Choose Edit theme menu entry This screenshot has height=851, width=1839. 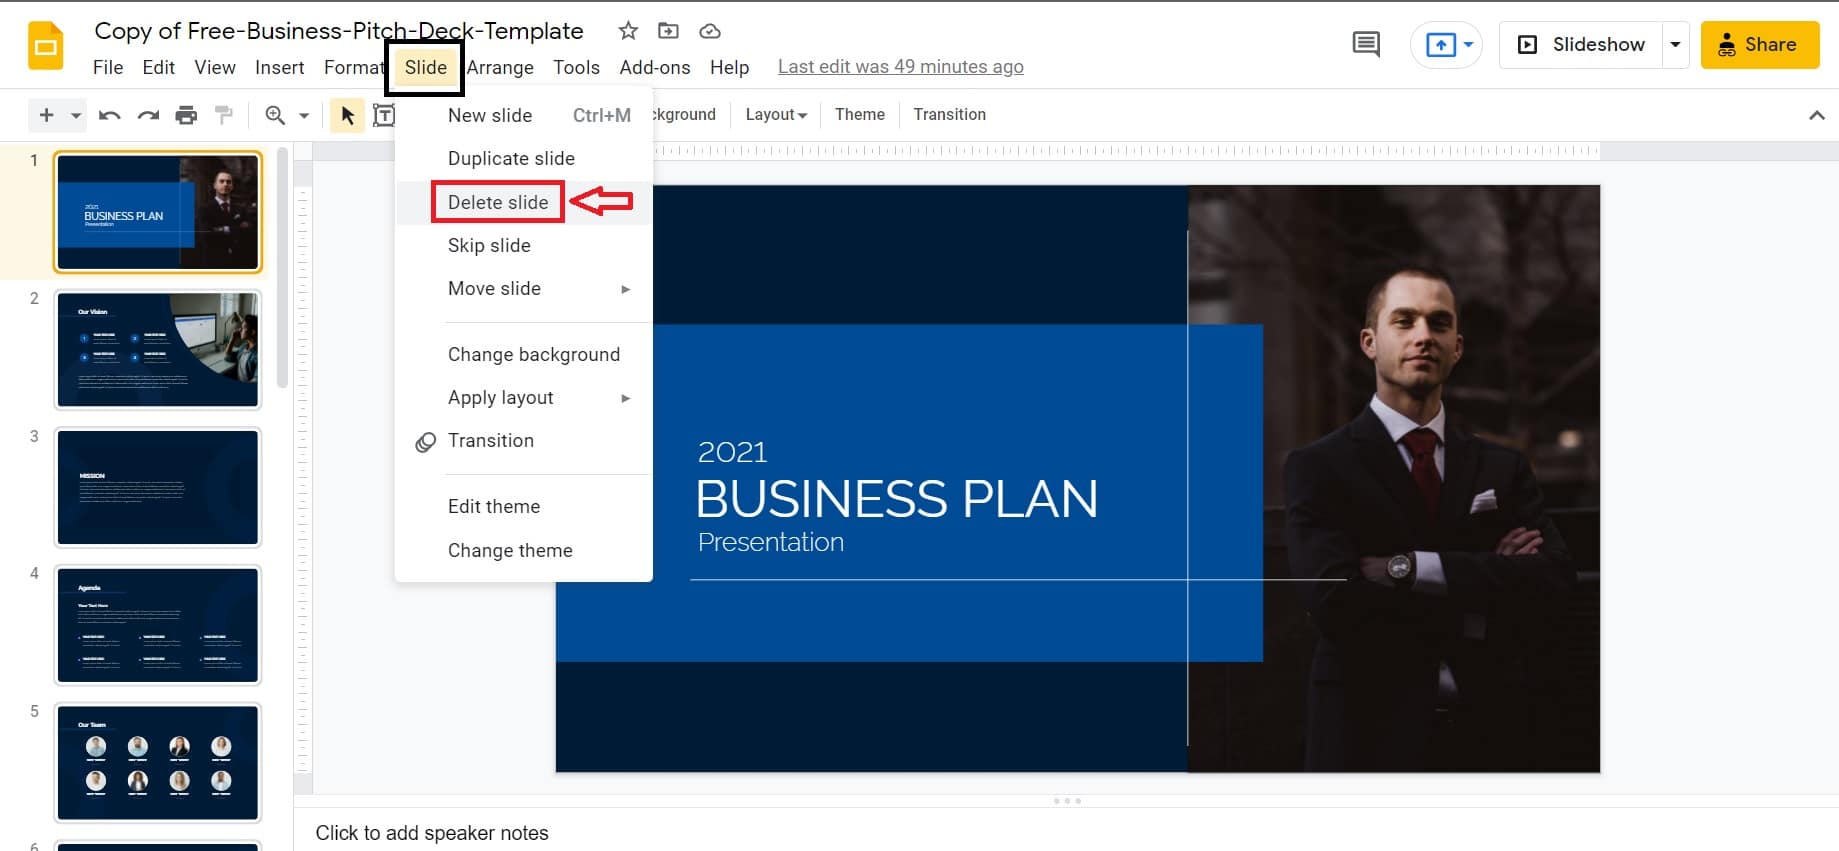click(x=524, y=506)
